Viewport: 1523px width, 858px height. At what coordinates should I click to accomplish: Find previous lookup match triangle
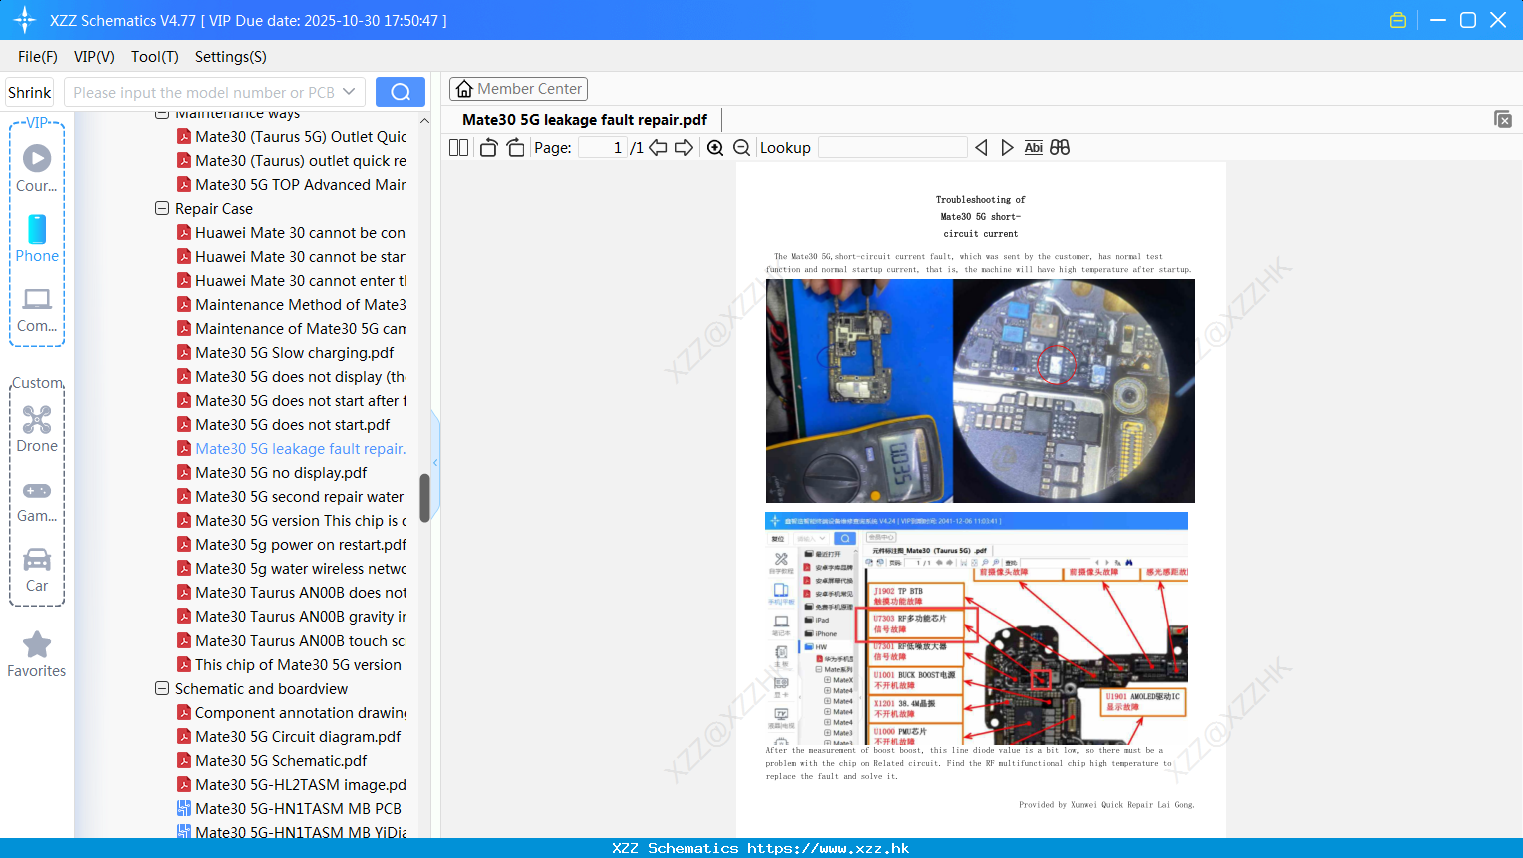(x=981, y=147)
